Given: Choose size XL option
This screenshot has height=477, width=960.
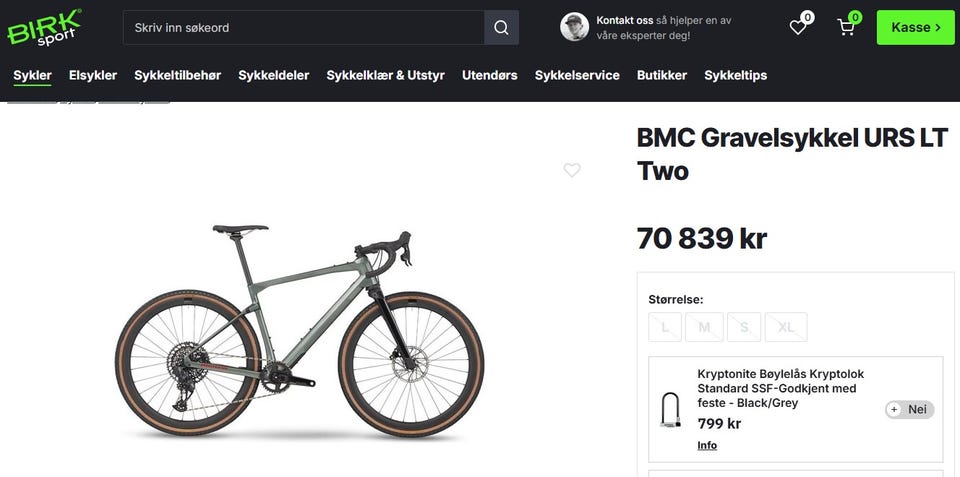Looking at the screenshot, I should click(x=786, y=327).
